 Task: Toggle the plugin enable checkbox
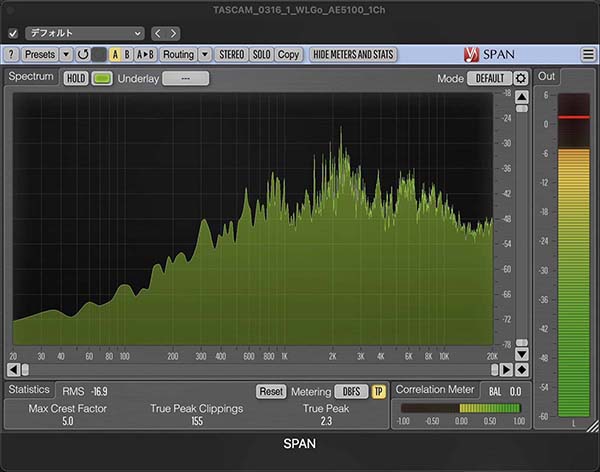(13, 34)
